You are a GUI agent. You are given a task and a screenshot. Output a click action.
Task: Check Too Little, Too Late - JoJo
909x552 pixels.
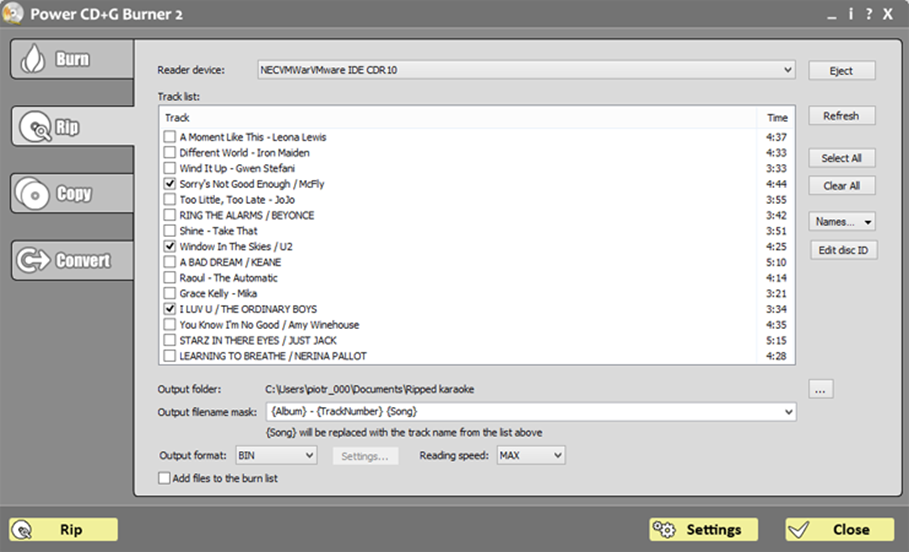pyautogui.click(x=169, y=199)
